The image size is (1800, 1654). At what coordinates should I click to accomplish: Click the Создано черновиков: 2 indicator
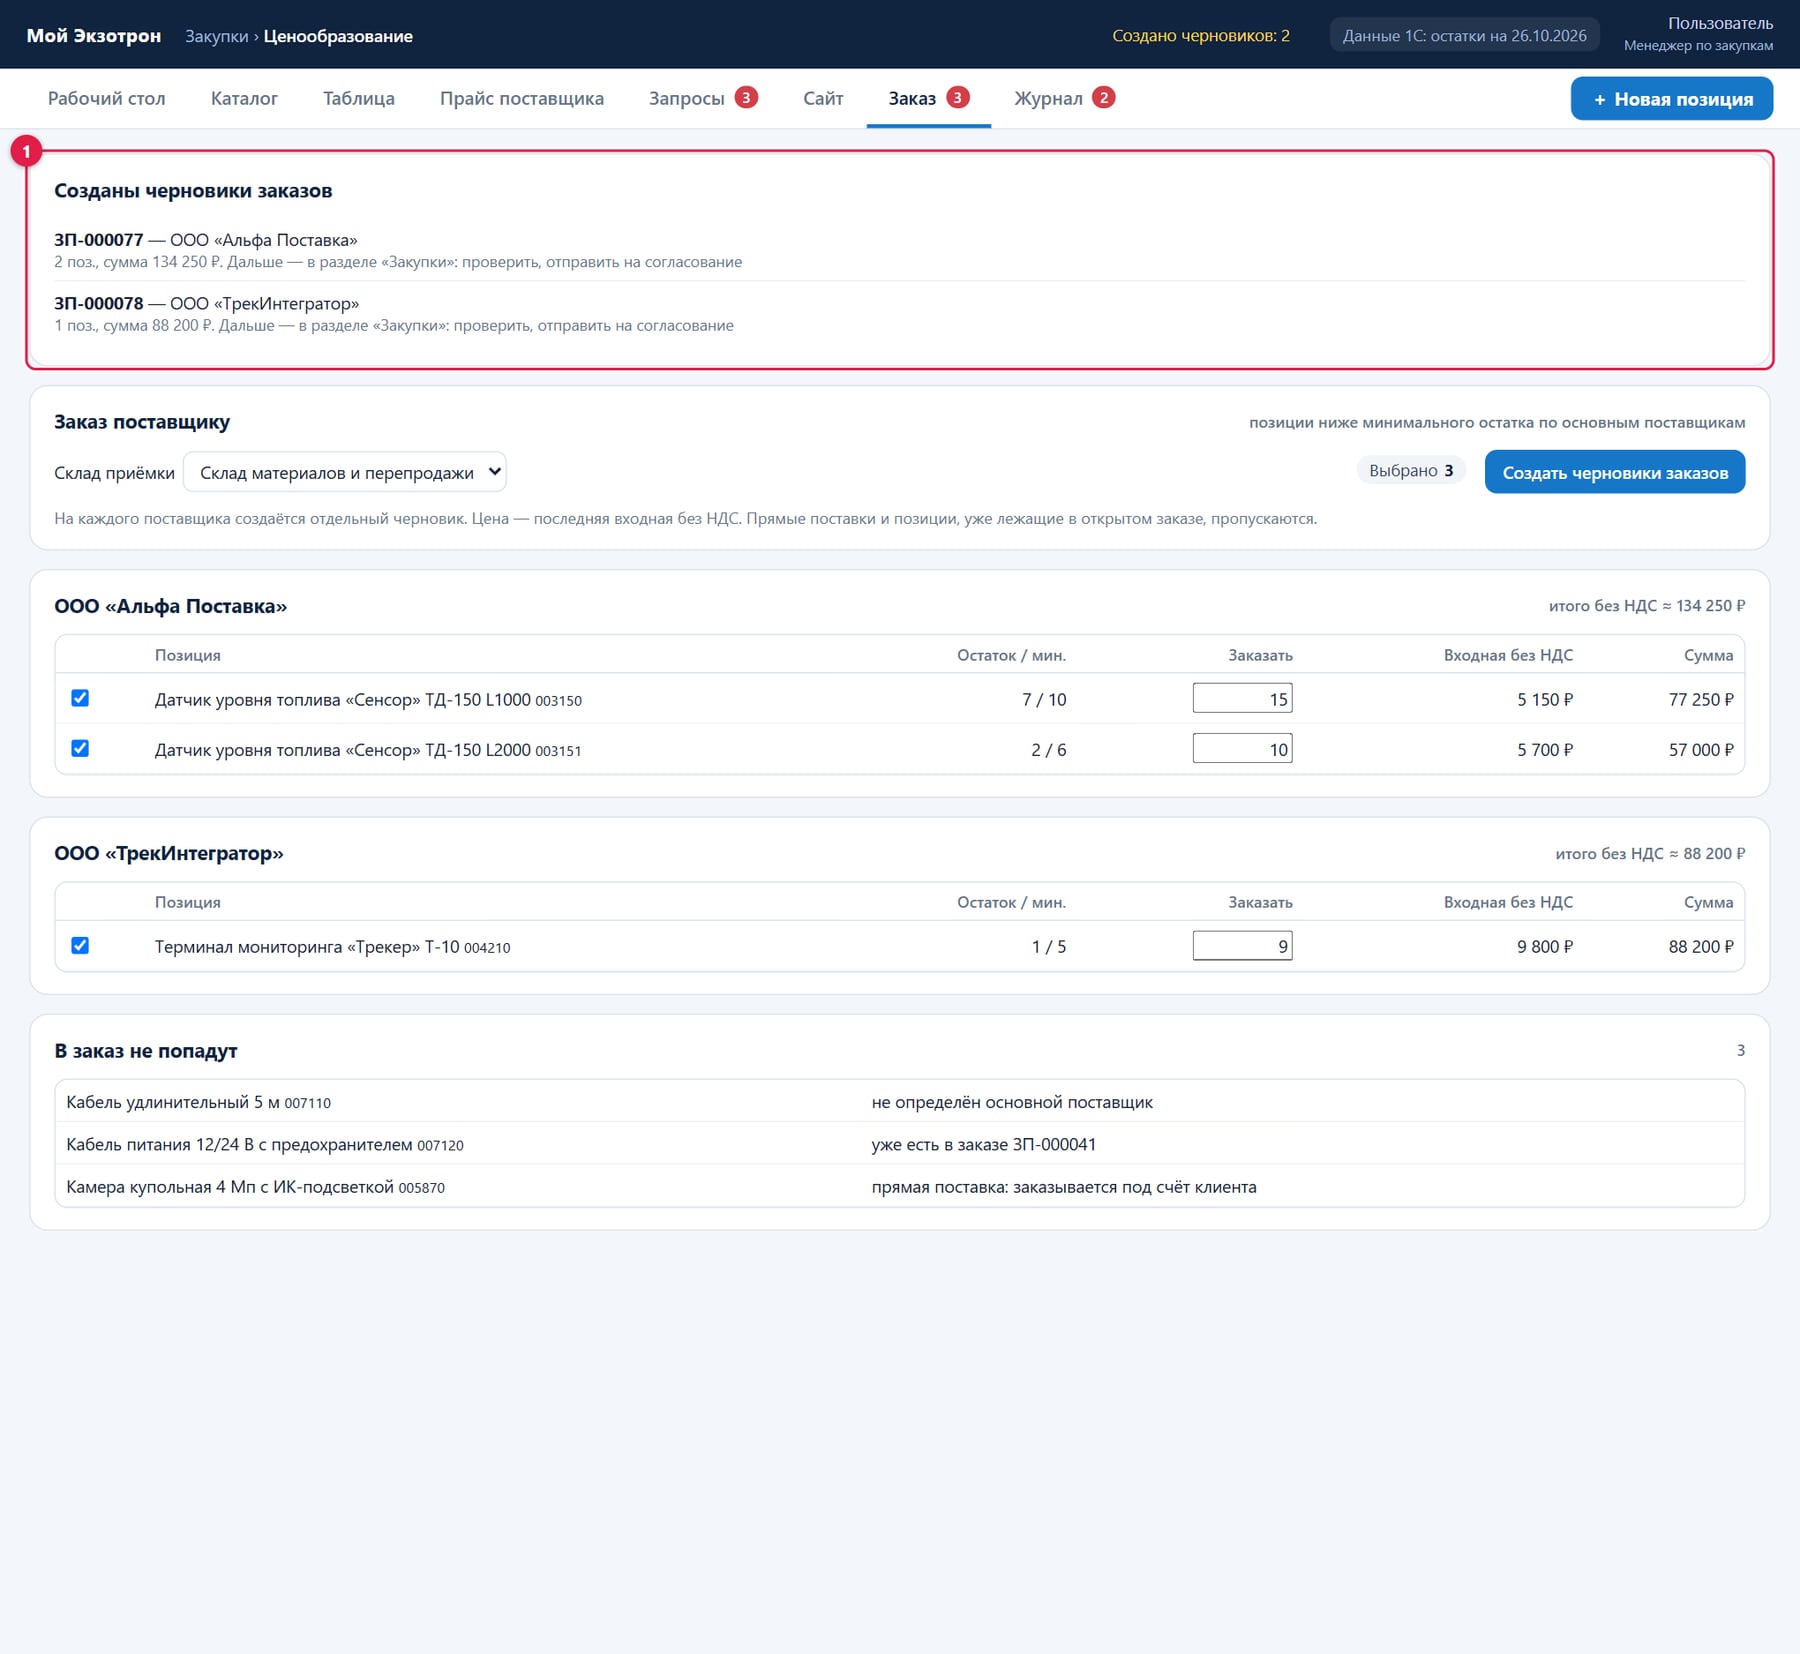coord(1201,36)
